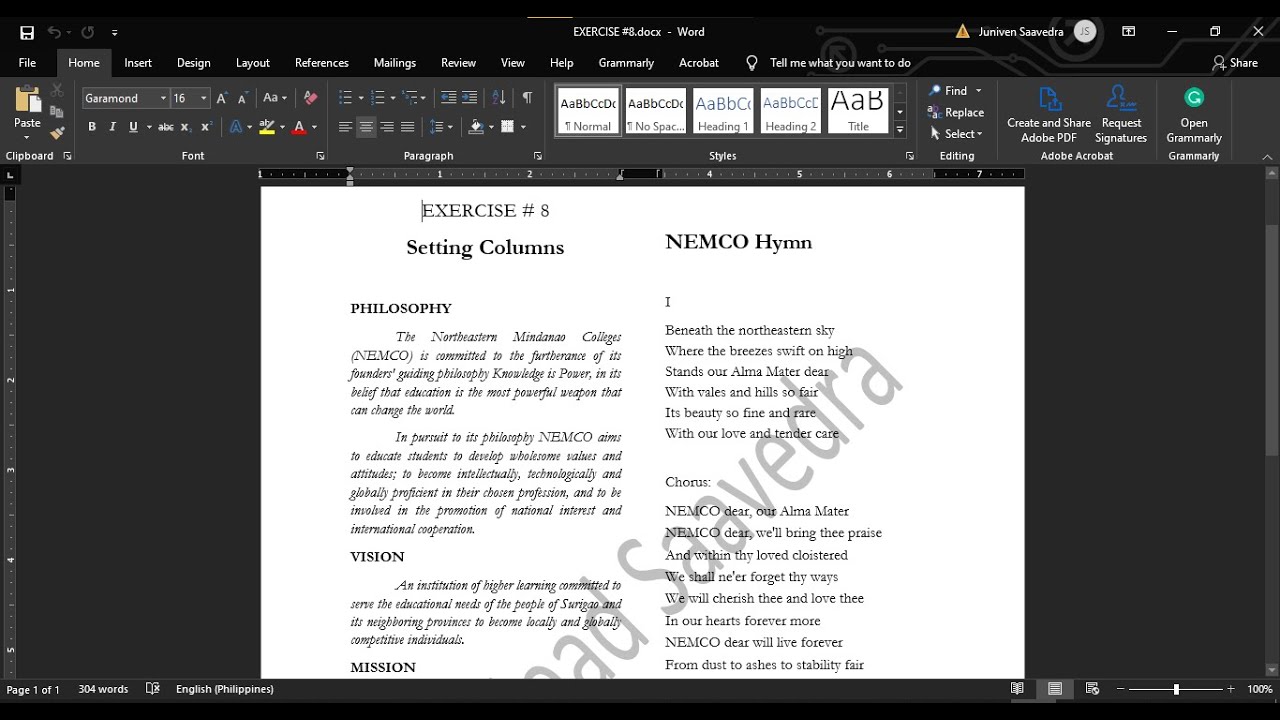Click the spelling proofing icon in status bar
The height and width of the screenshot is (720, 1280).
click(x=152, y=689)
